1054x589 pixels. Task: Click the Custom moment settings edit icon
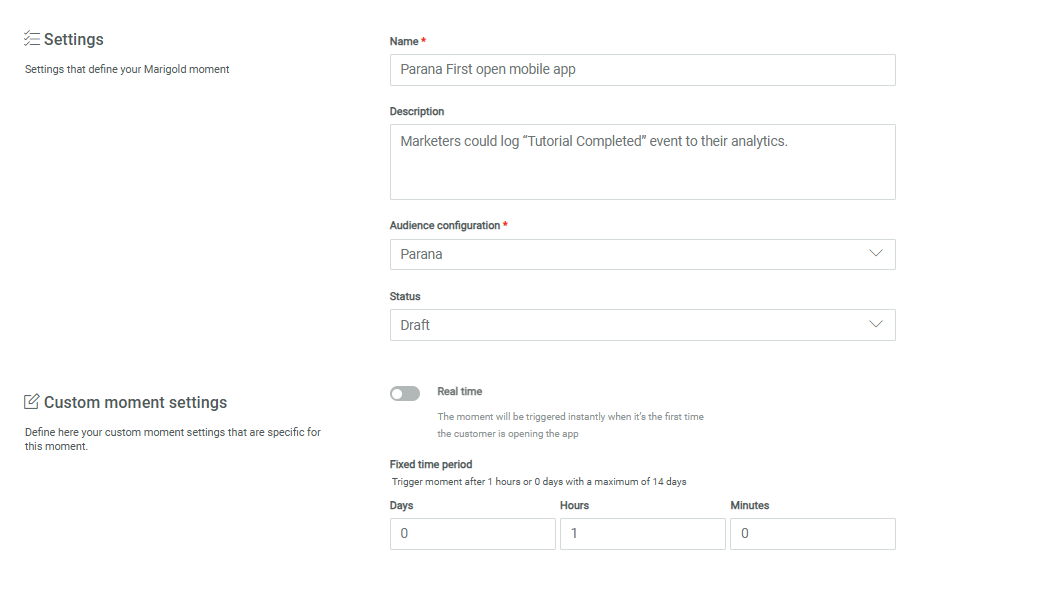(32, 402)
